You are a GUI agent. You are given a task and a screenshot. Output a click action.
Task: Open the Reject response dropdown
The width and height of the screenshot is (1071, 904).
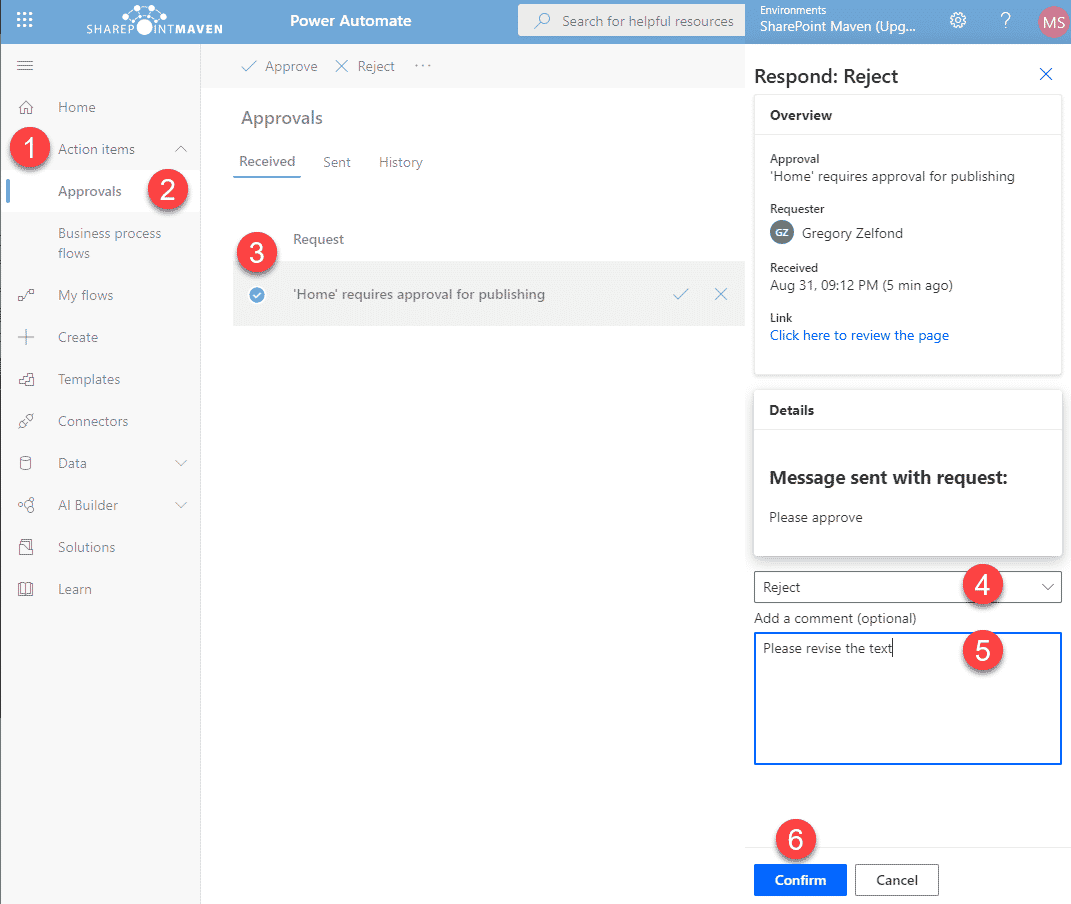1046,587
